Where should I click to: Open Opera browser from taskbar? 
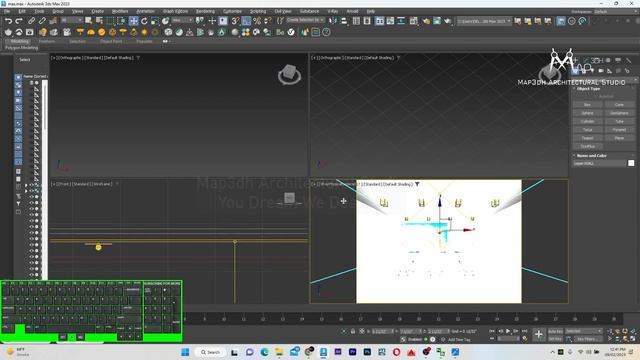396,352
